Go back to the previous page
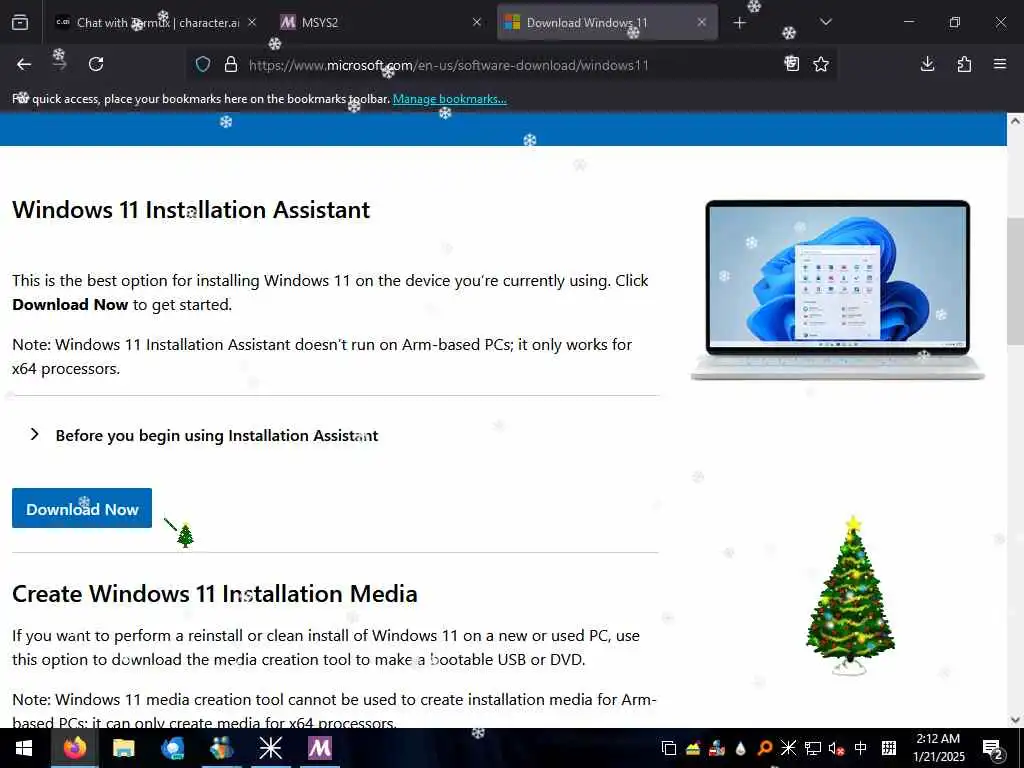This screenshot has width=1024, height=768. [24, 64]
